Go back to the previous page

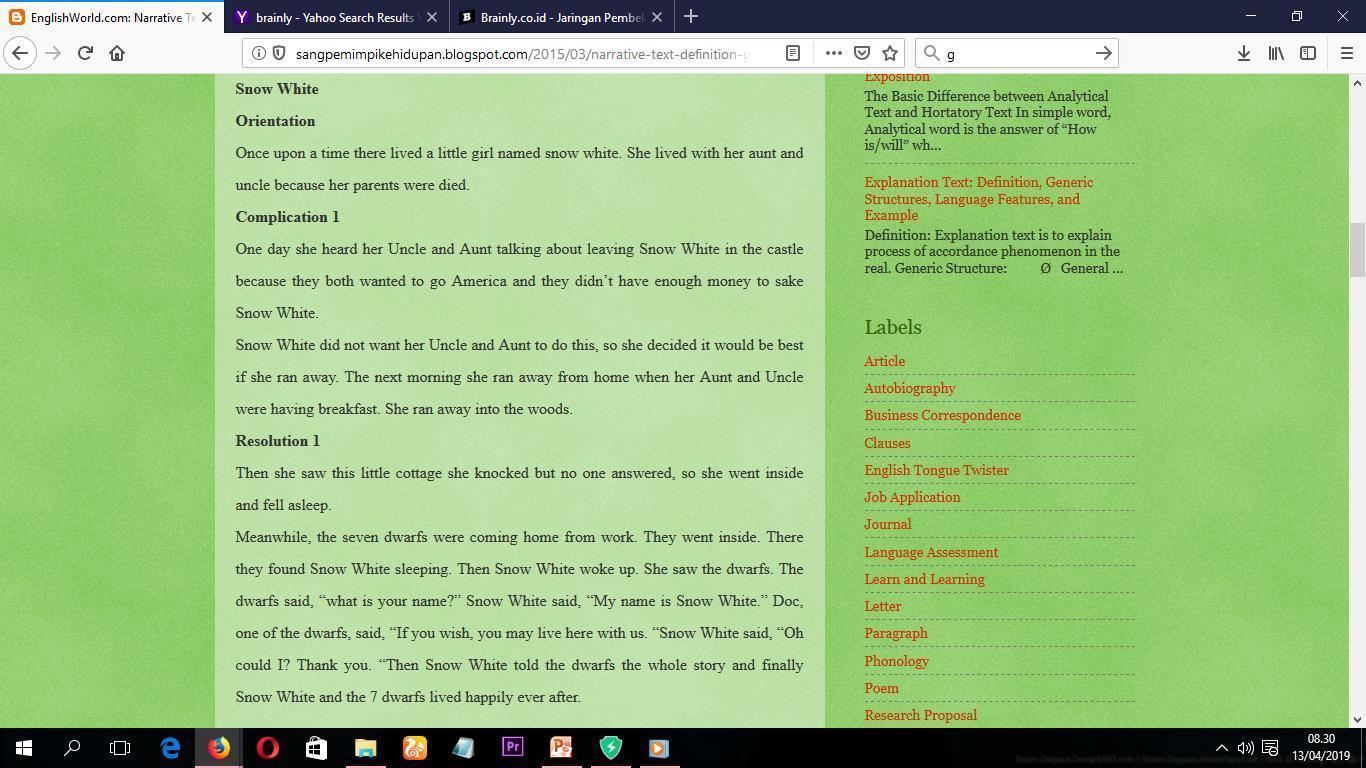click(20, 53)
